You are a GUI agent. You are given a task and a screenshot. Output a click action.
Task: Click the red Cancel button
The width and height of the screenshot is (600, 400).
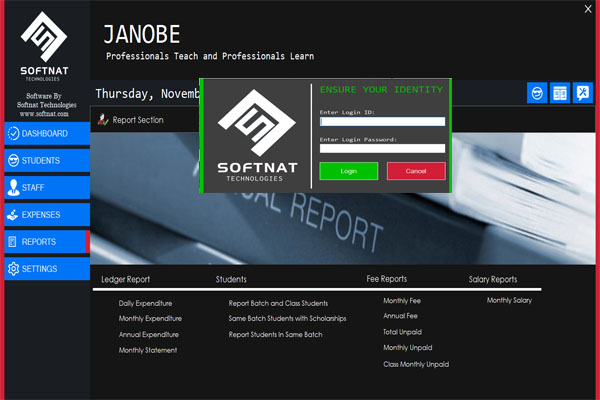416,171
